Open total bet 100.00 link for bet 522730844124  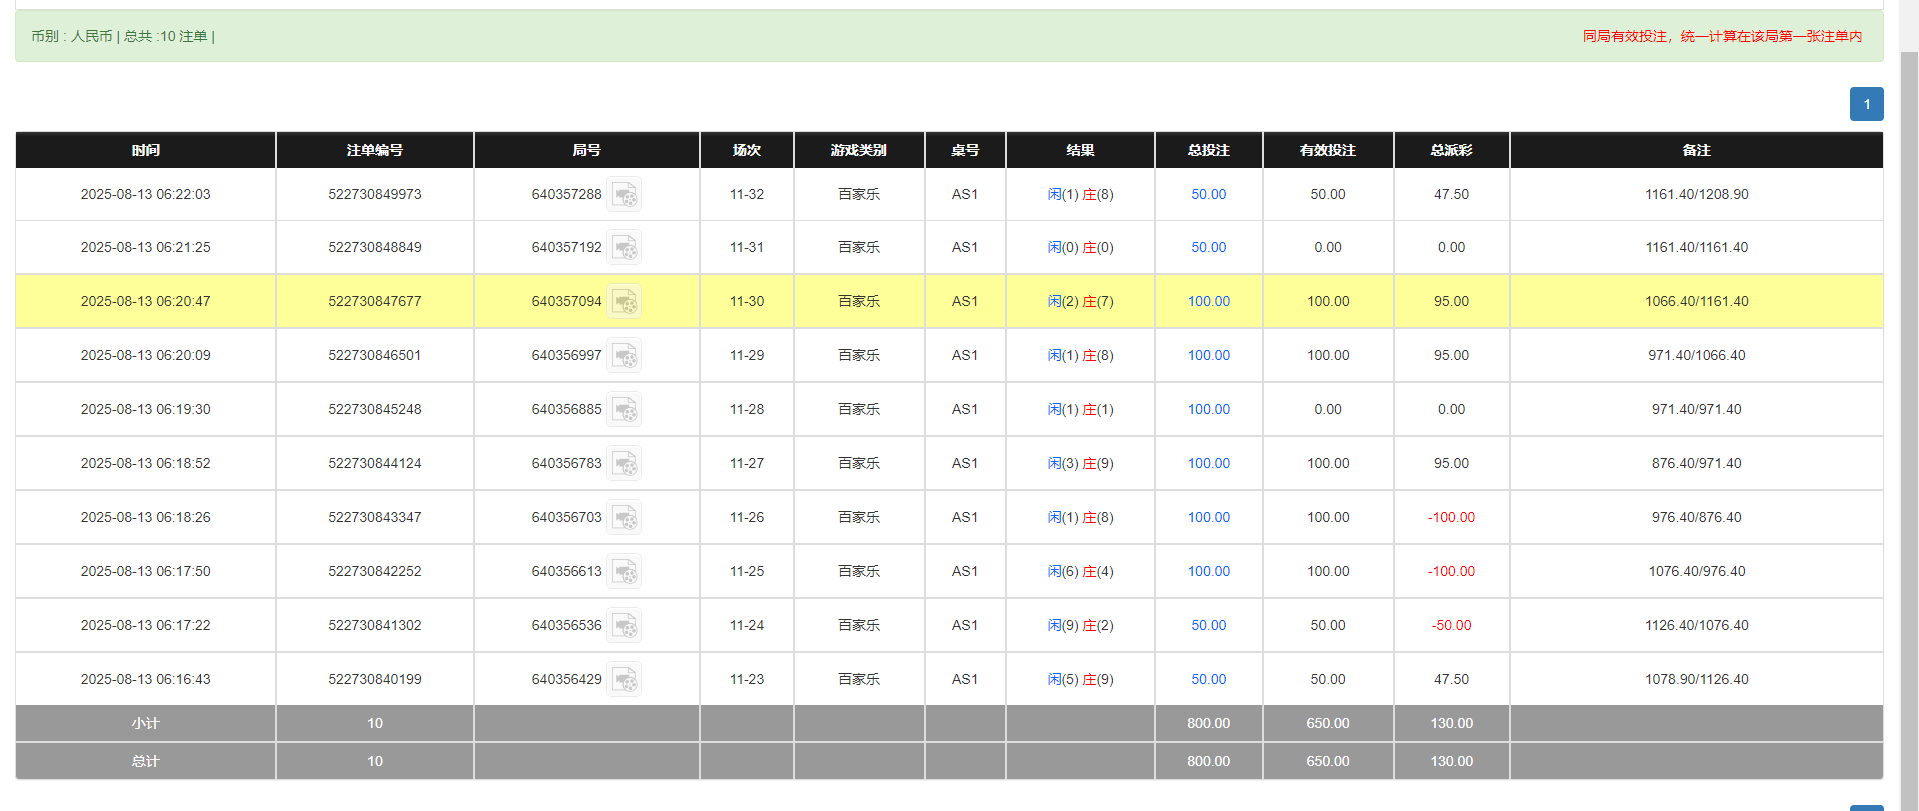coord(1208,463)
